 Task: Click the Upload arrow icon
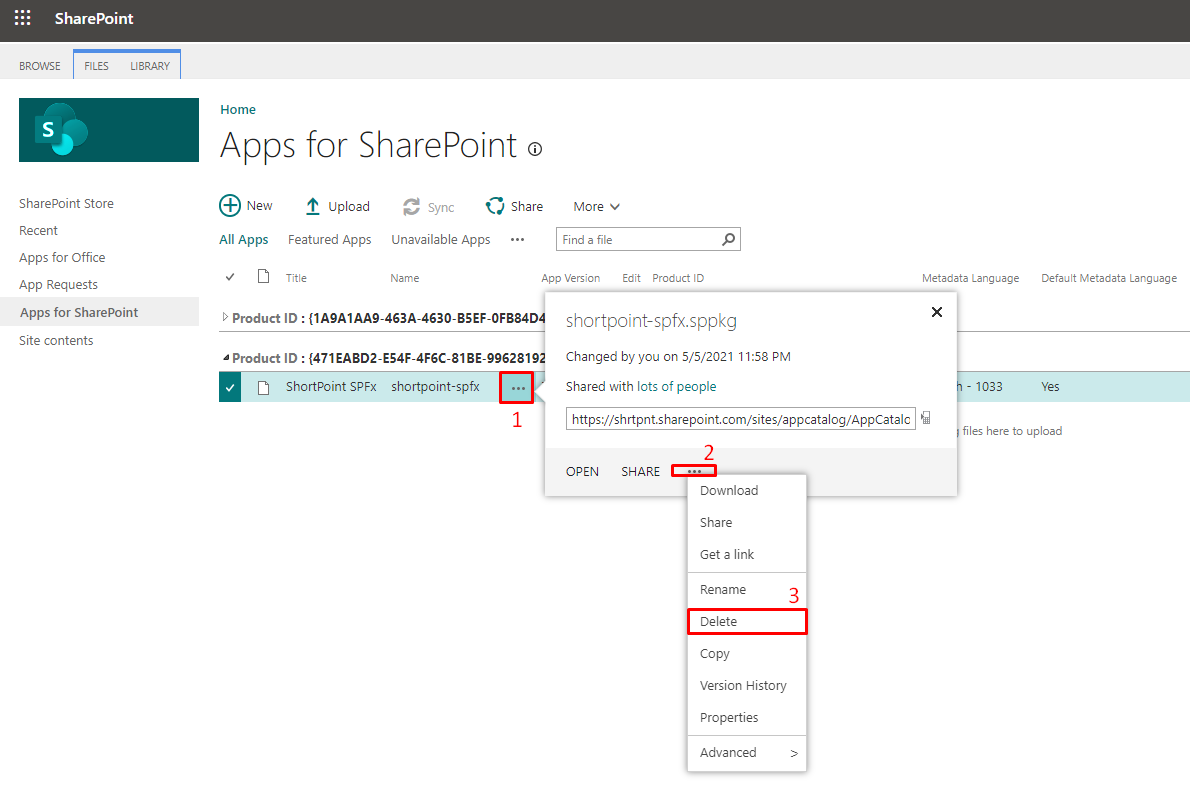[312, 206]
